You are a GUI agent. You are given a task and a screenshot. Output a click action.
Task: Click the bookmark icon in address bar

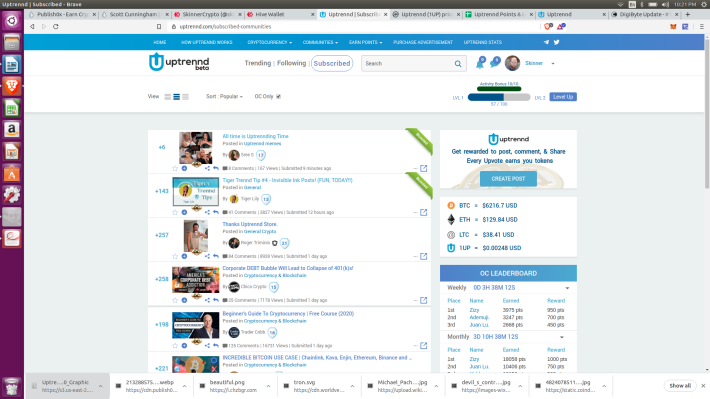[159, 27]
